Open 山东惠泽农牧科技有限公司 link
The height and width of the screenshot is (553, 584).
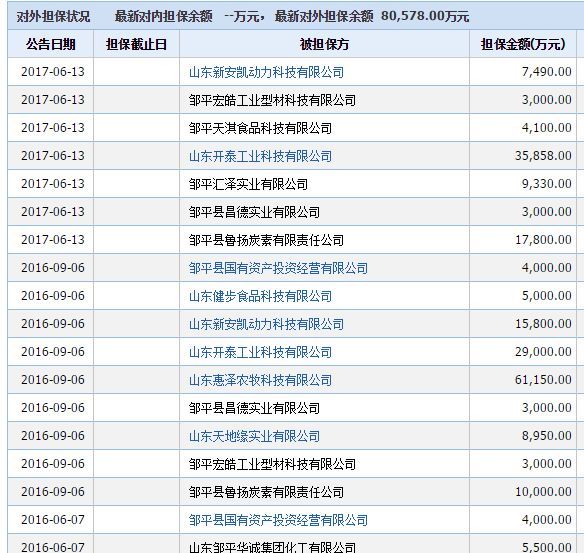click(260, 380)
